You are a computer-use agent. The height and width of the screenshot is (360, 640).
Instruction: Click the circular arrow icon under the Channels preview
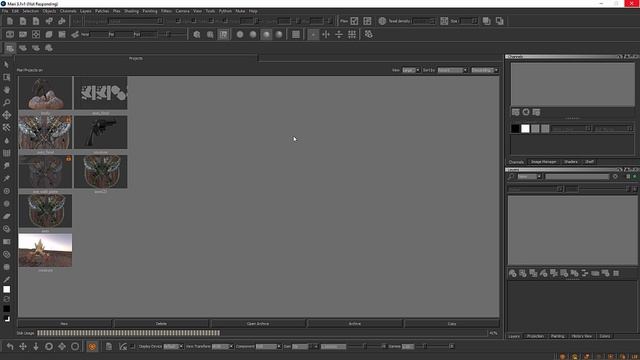point(526,112)
